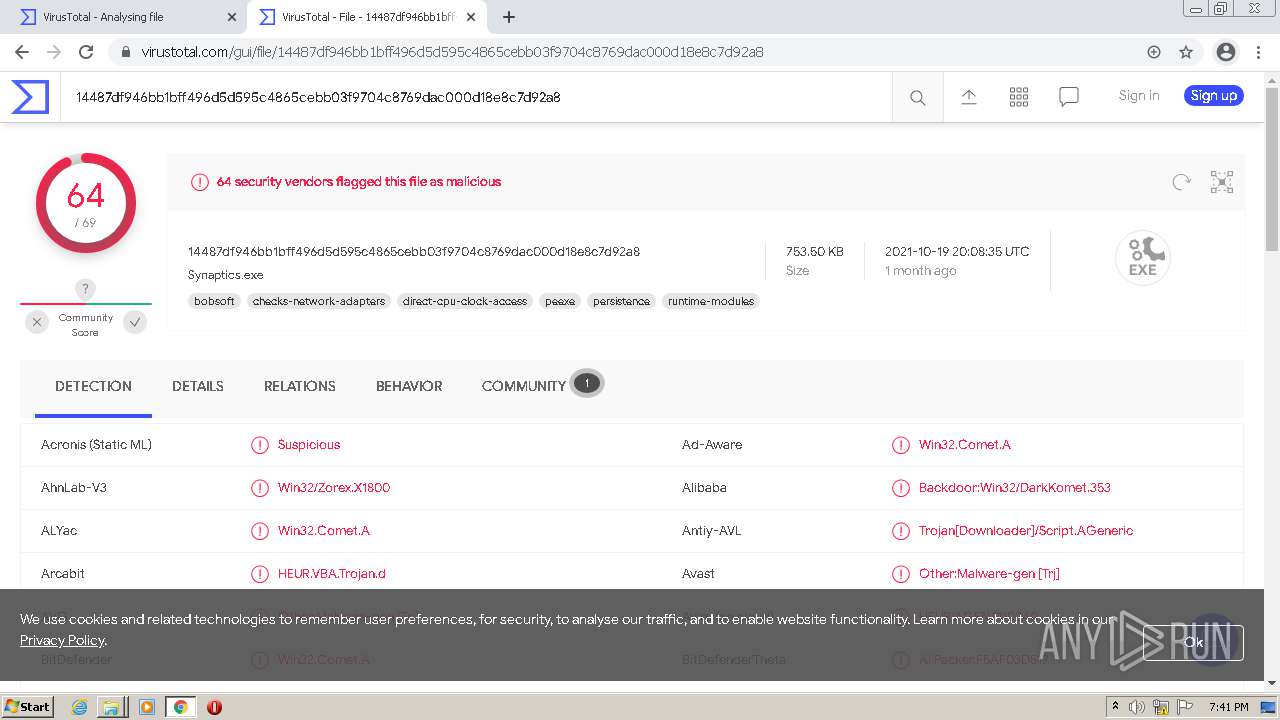Close the 'Analysing file' tab
1280x720 pixels.
[232, 17]
